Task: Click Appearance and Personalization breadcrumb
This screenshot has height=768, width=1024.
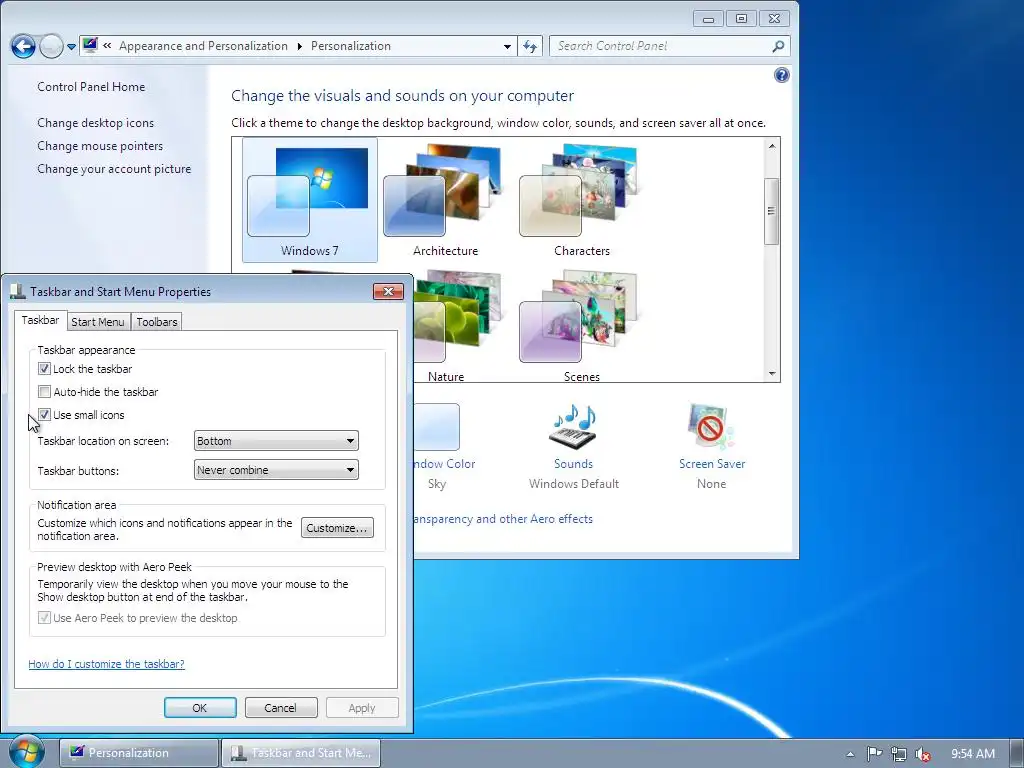Action: (x=203, y=46)
